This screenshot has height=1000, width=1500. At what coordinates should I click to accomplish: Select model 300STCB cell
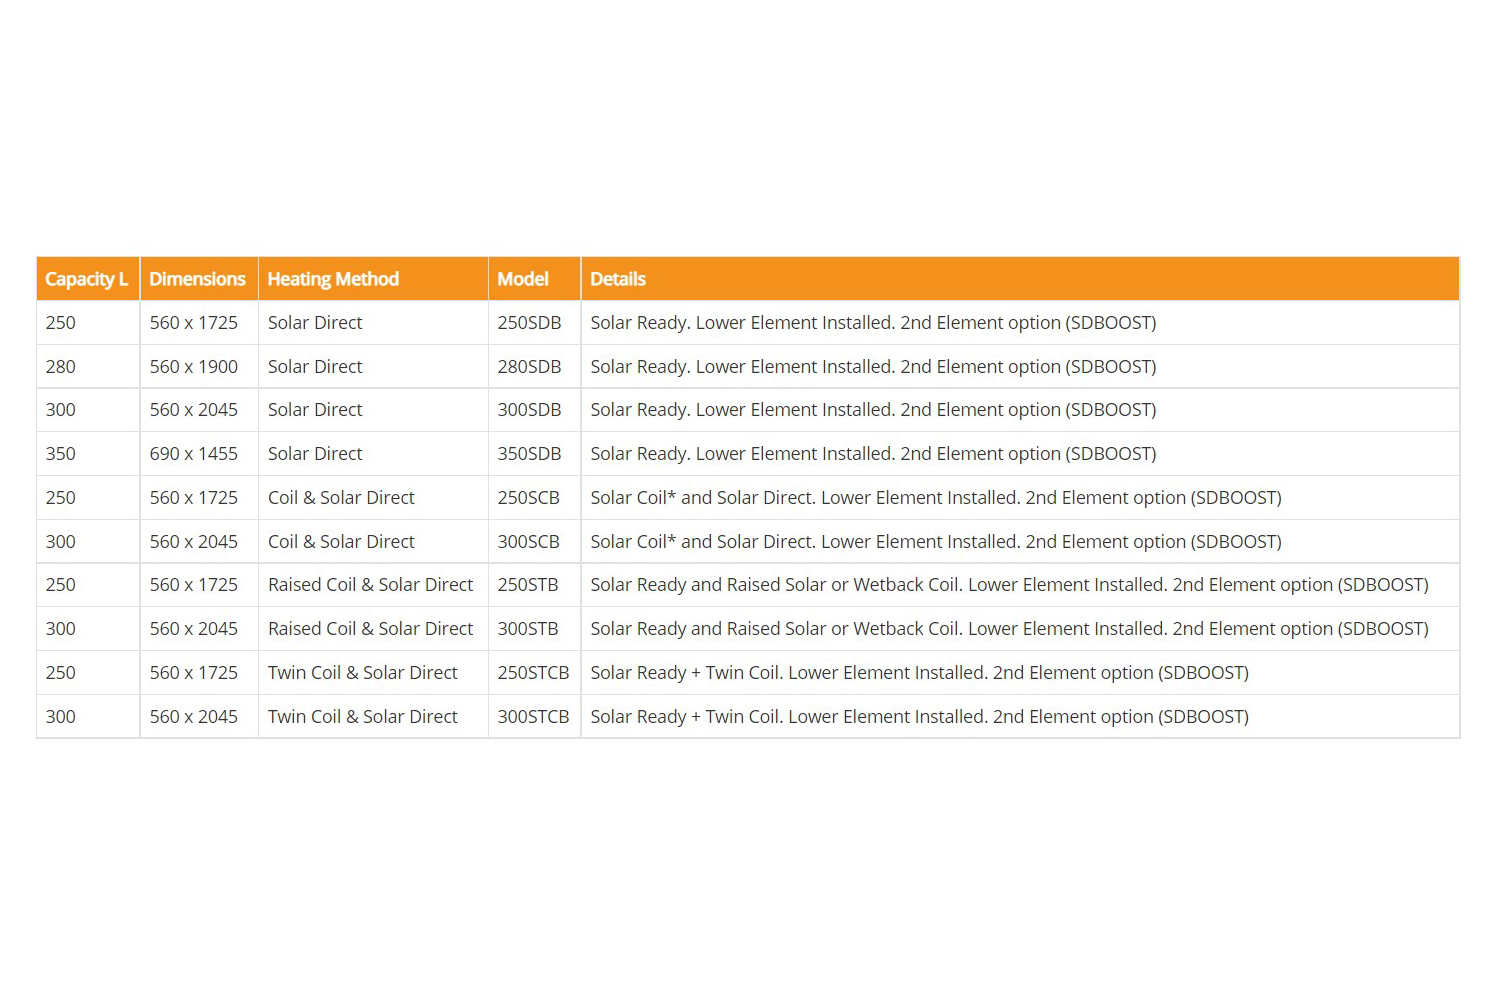[x=534, y=717]
